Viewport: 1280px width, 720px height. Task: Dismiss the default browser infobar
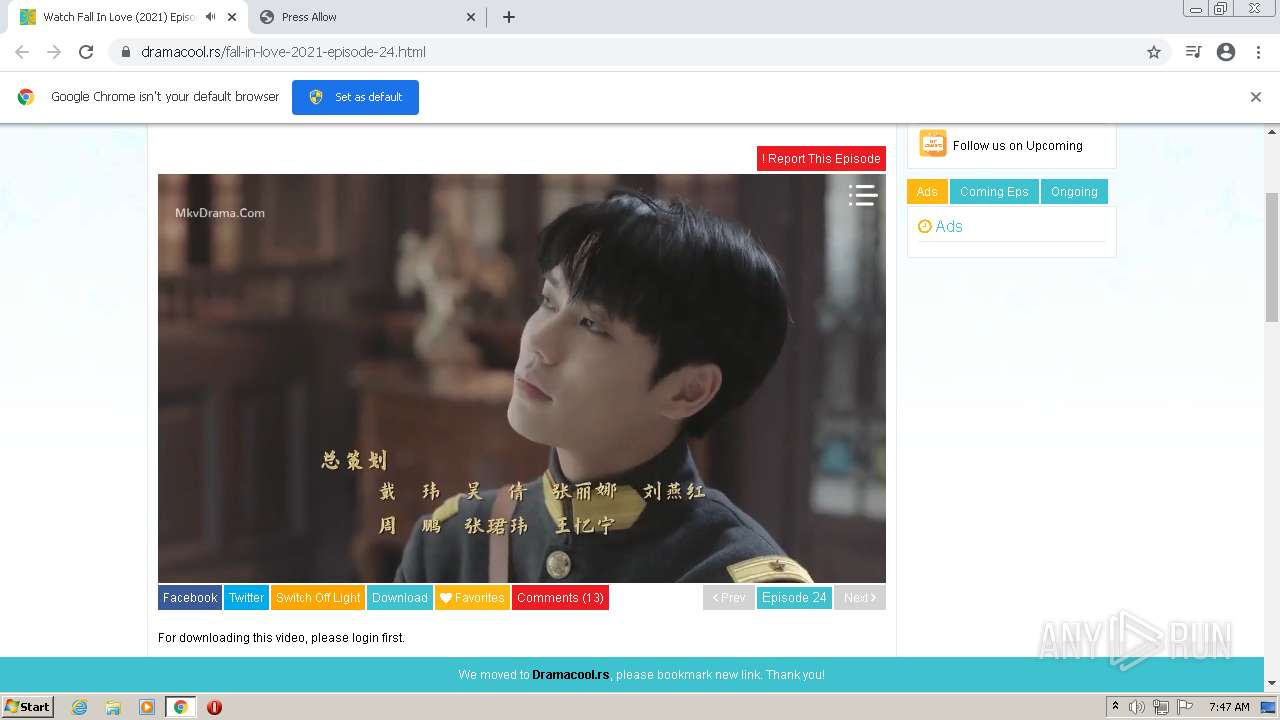click(x=1256, y=97)
